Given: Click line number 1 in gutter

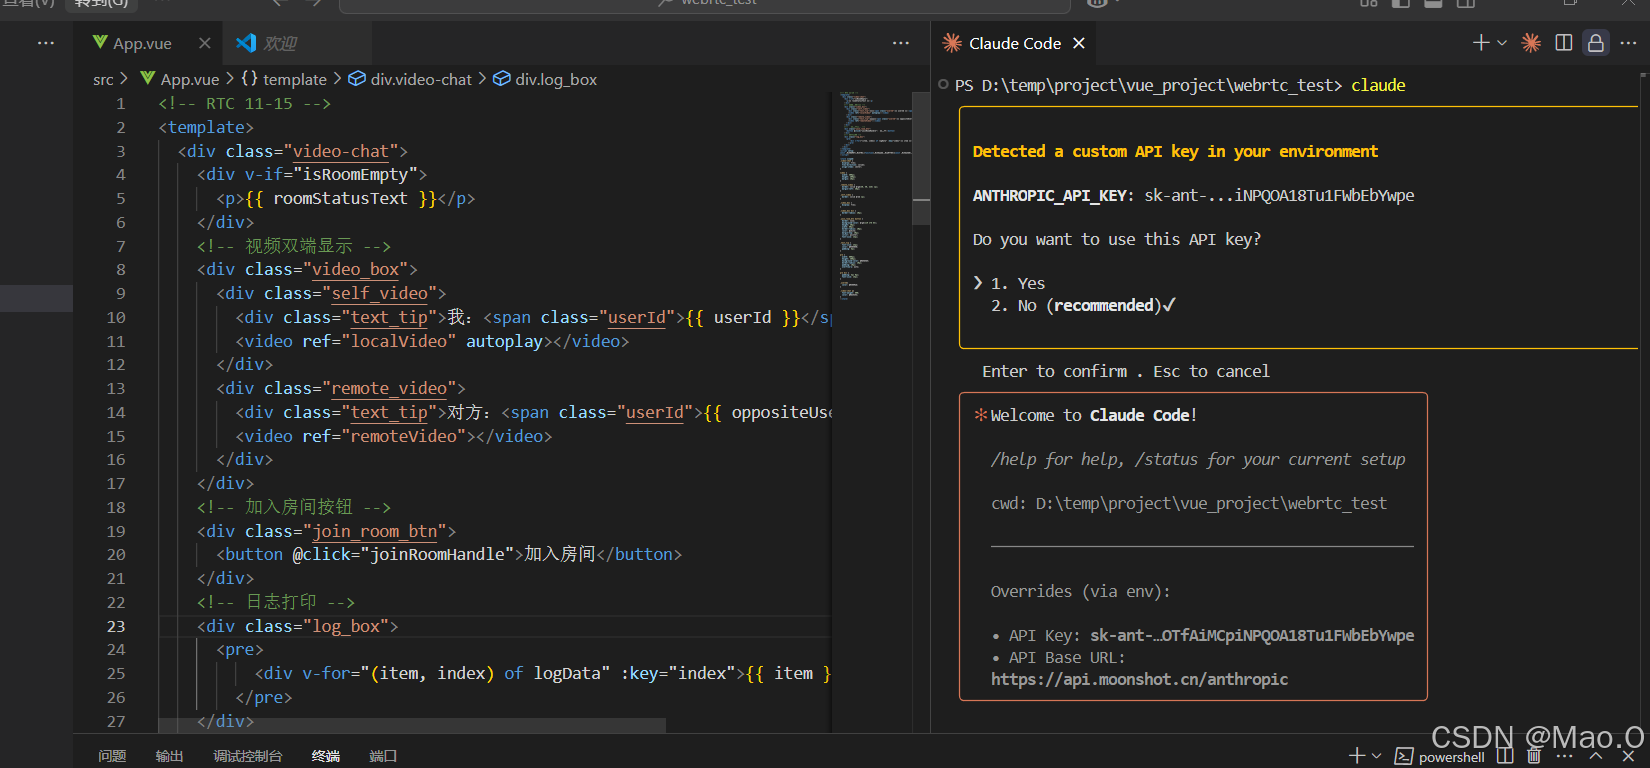Looking at the screenshot, I should 121,103.
